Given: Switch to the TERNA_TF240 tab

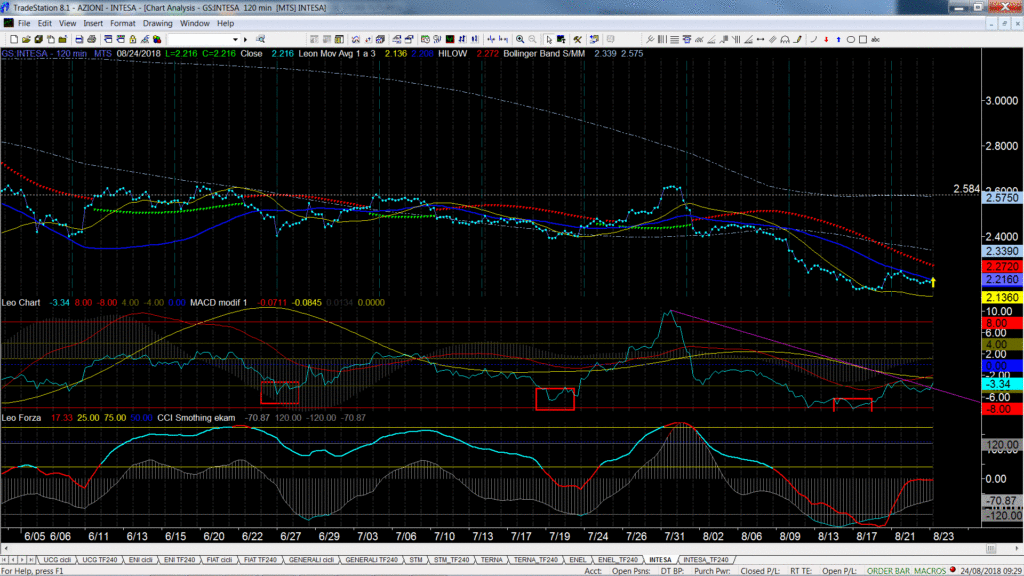Looking at the screenshot, I should [x=536, y=560].
